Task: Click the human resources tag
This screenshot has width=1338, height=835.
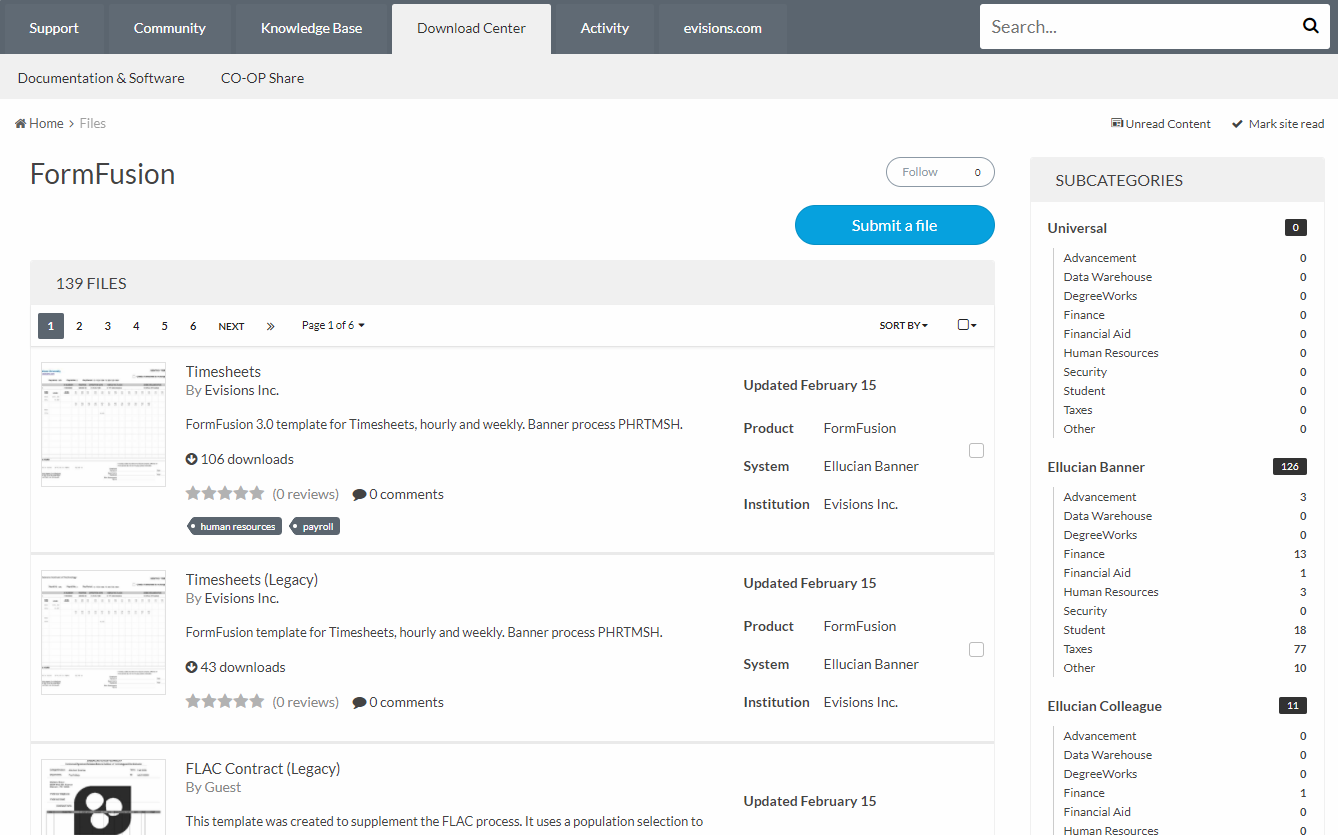Action: 234,526
